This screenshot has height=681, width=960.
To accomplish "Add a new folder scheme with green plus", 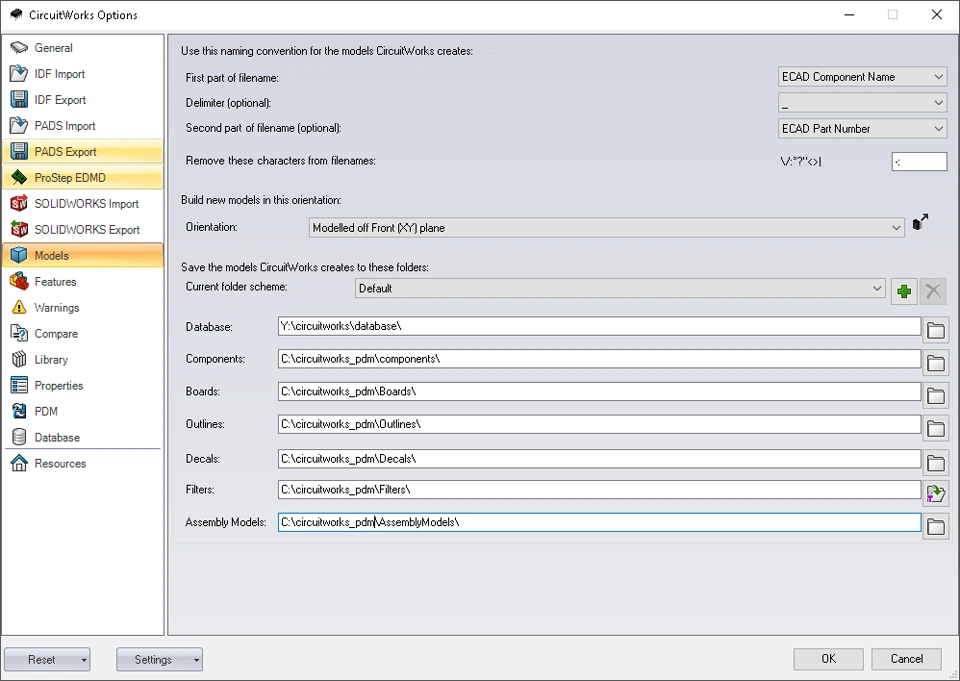I will (x=904, y=290).
